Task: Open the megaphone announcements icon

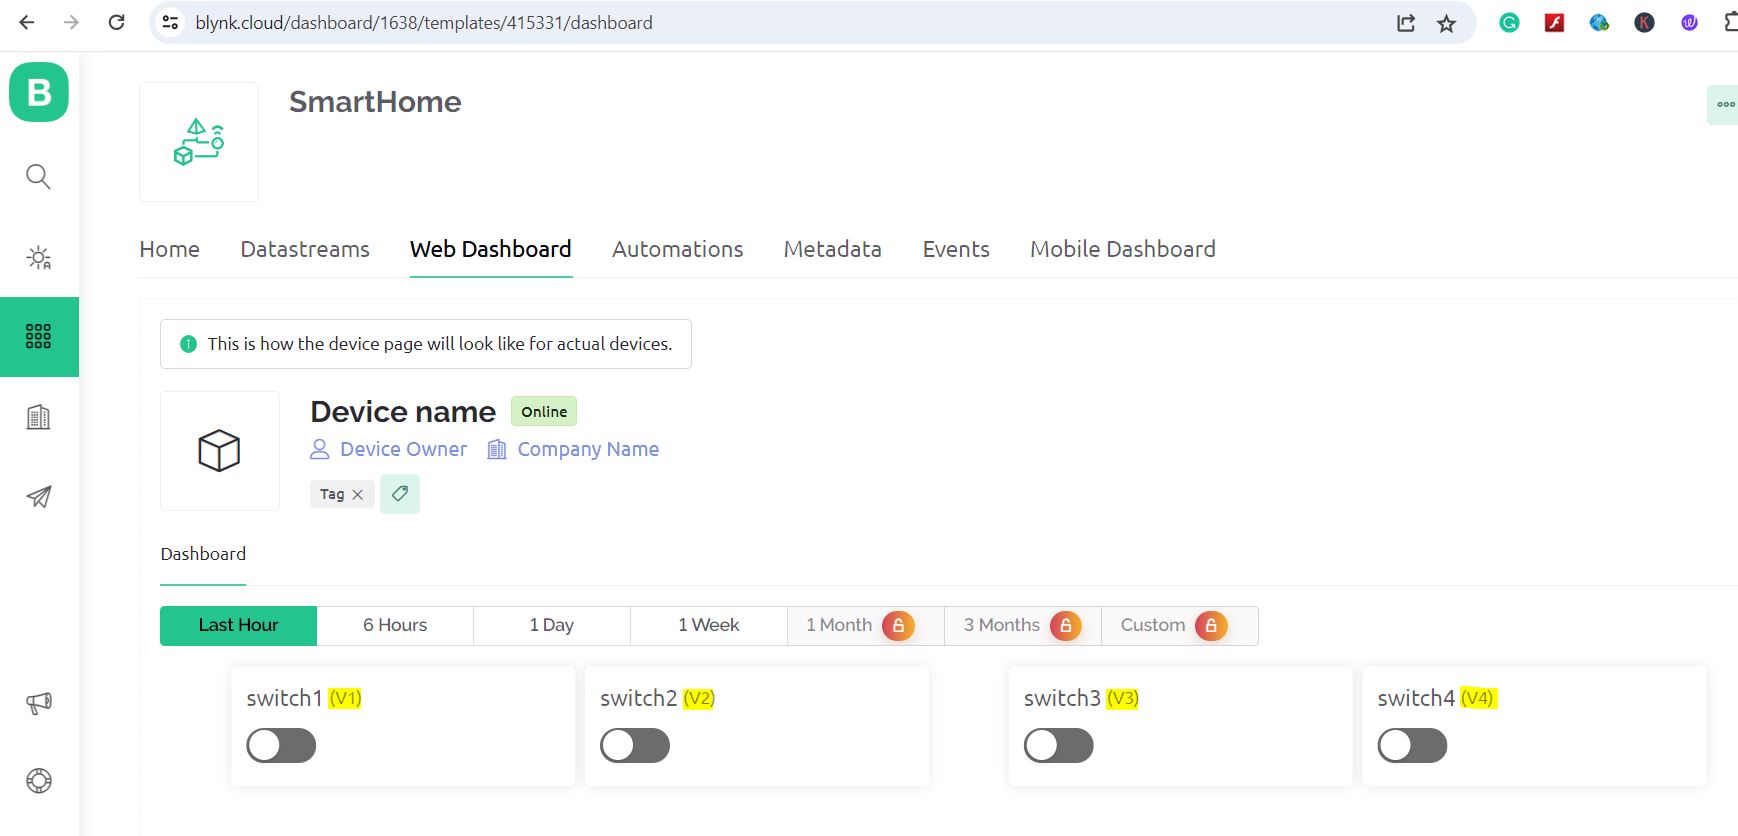Action: pos(38,703)
